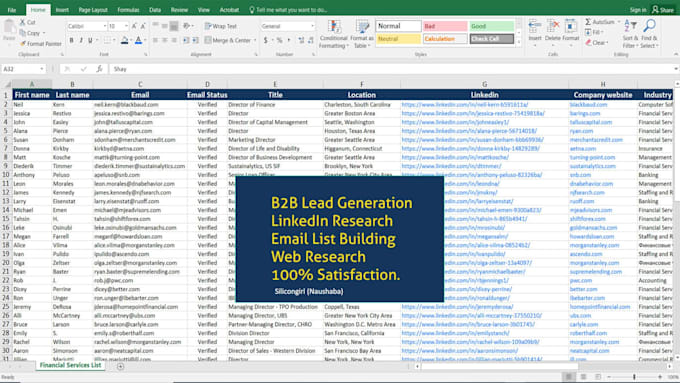The image size is (680, 383).
Task: Toggle Underline formatting
Action: pyautogui.click(x=90, y=40)
